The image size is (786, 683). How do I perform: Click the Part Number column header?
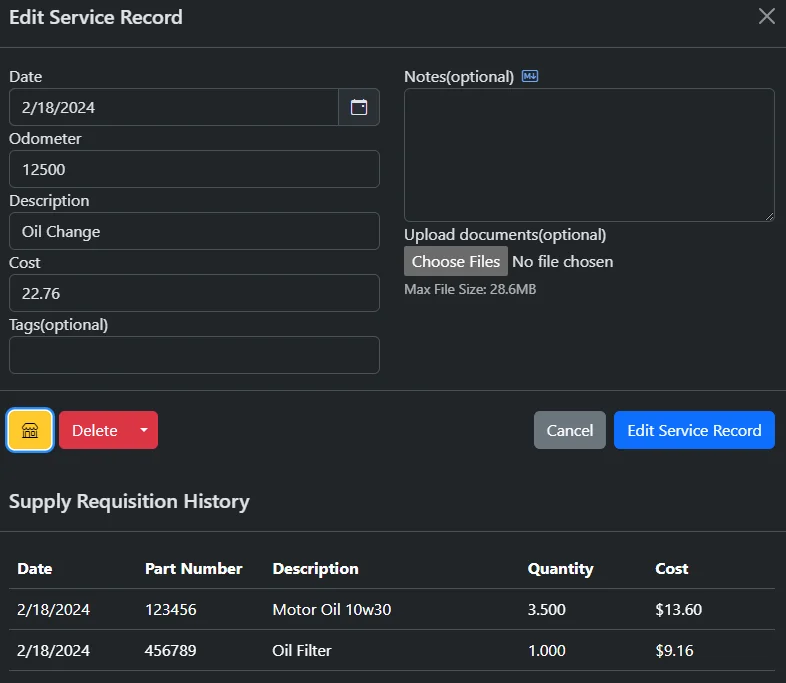(193, 568)
